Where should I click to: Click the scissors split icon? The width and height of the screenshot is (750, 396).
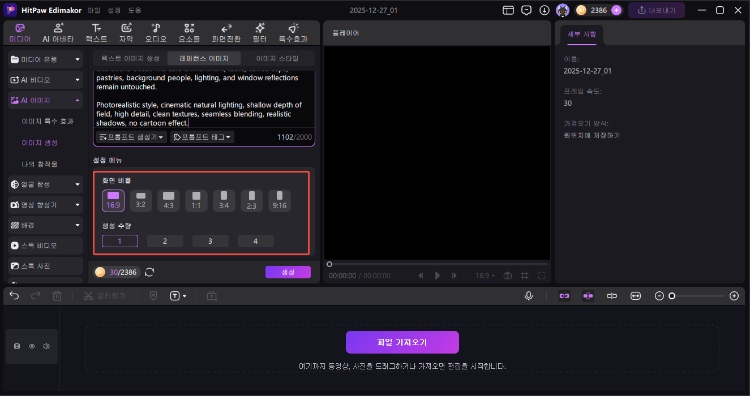(88, 296)
